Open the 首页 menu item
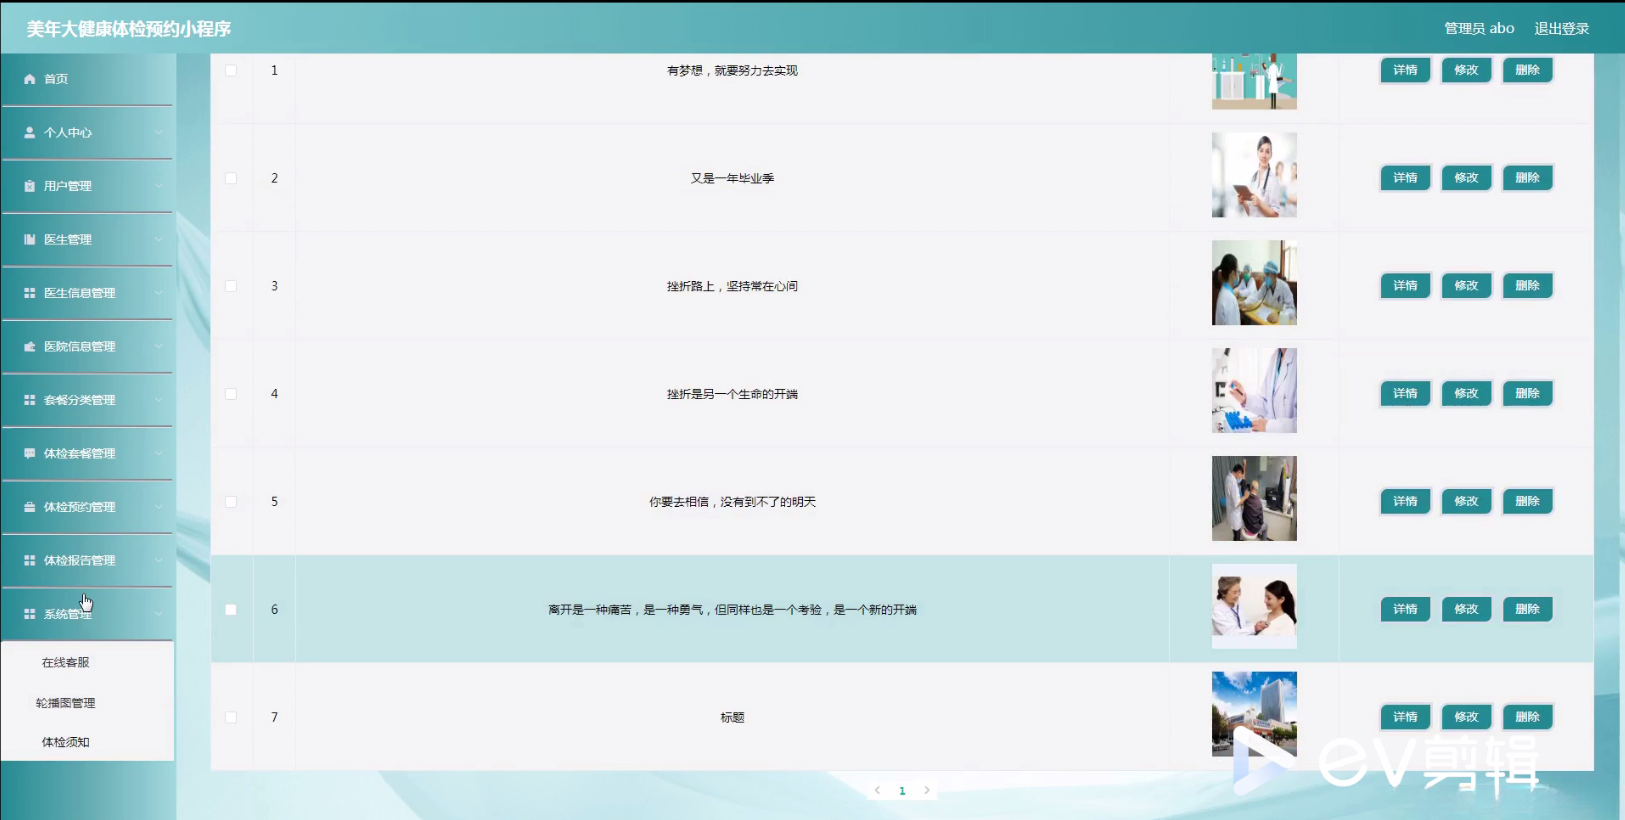 point(87,79)
